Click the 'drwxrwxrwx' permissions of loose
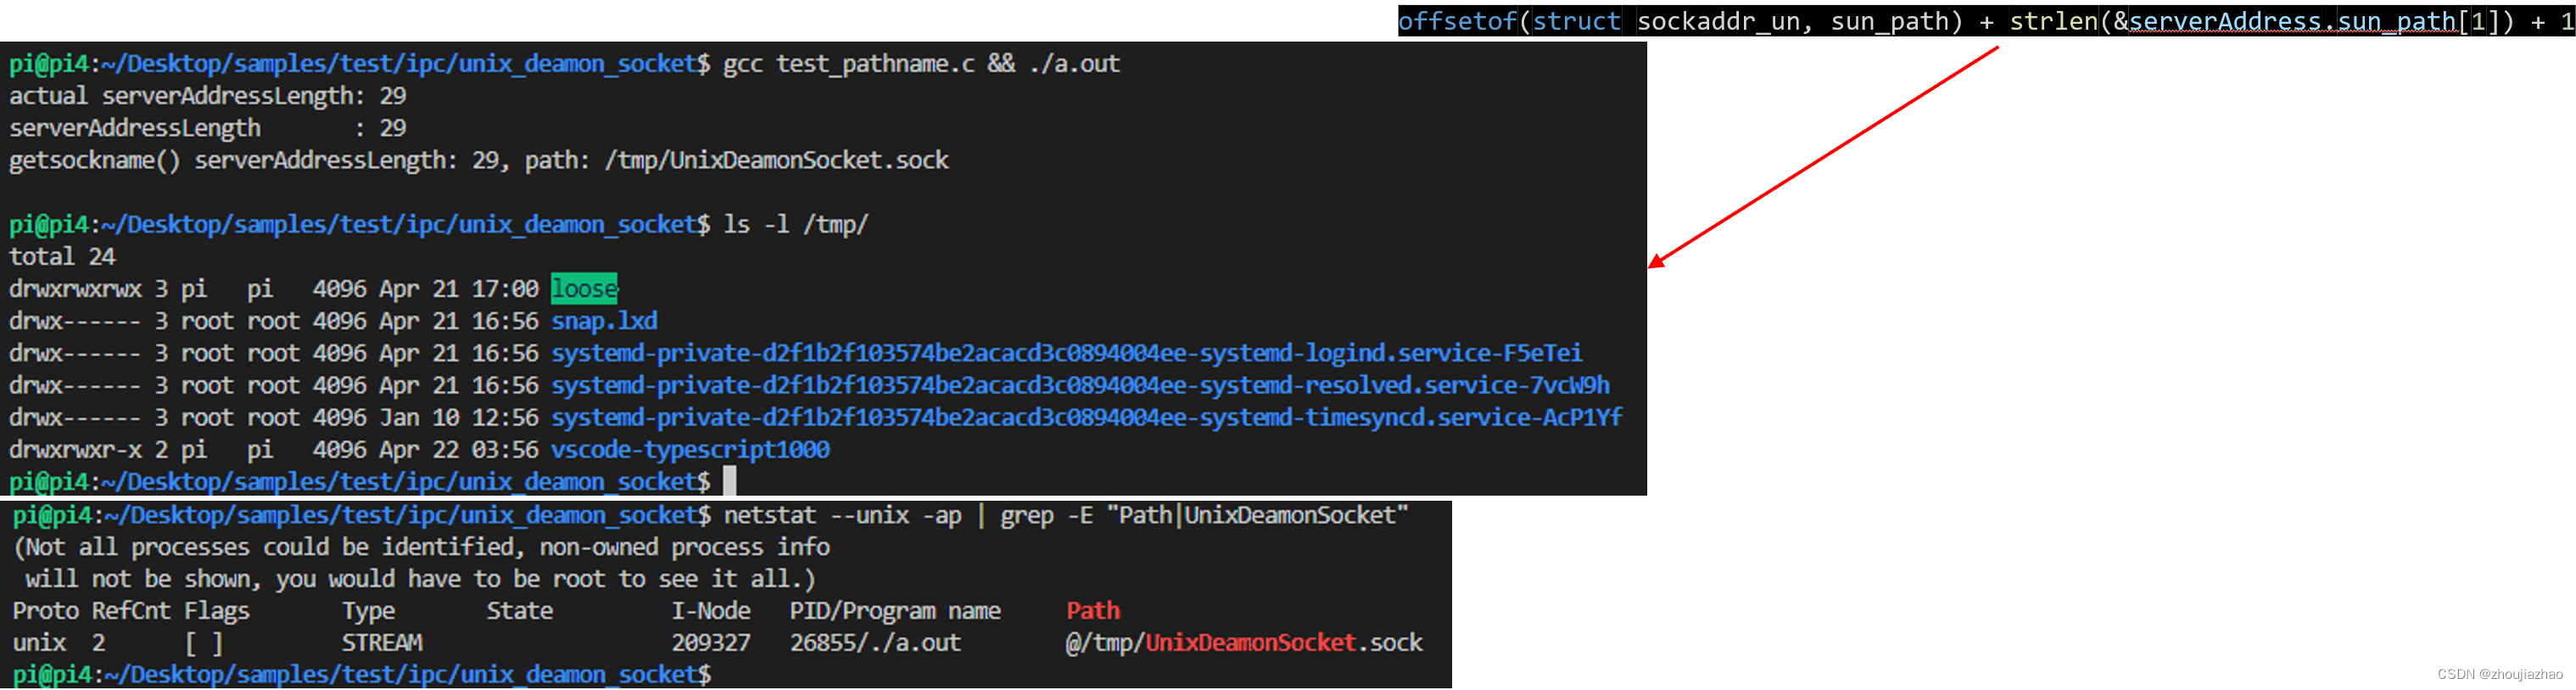 tap(75, 288)
